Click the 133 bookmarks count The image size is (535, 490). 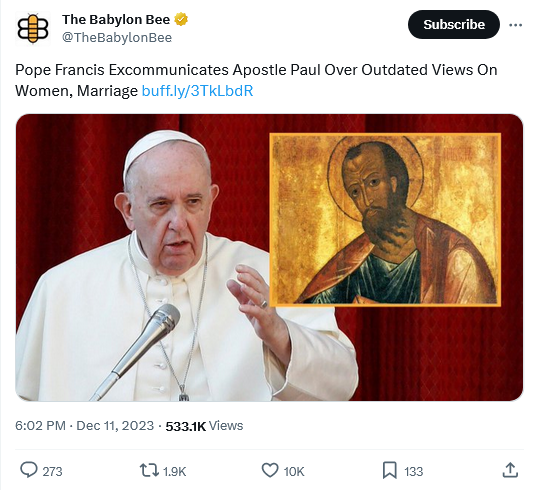coord(414,472)
